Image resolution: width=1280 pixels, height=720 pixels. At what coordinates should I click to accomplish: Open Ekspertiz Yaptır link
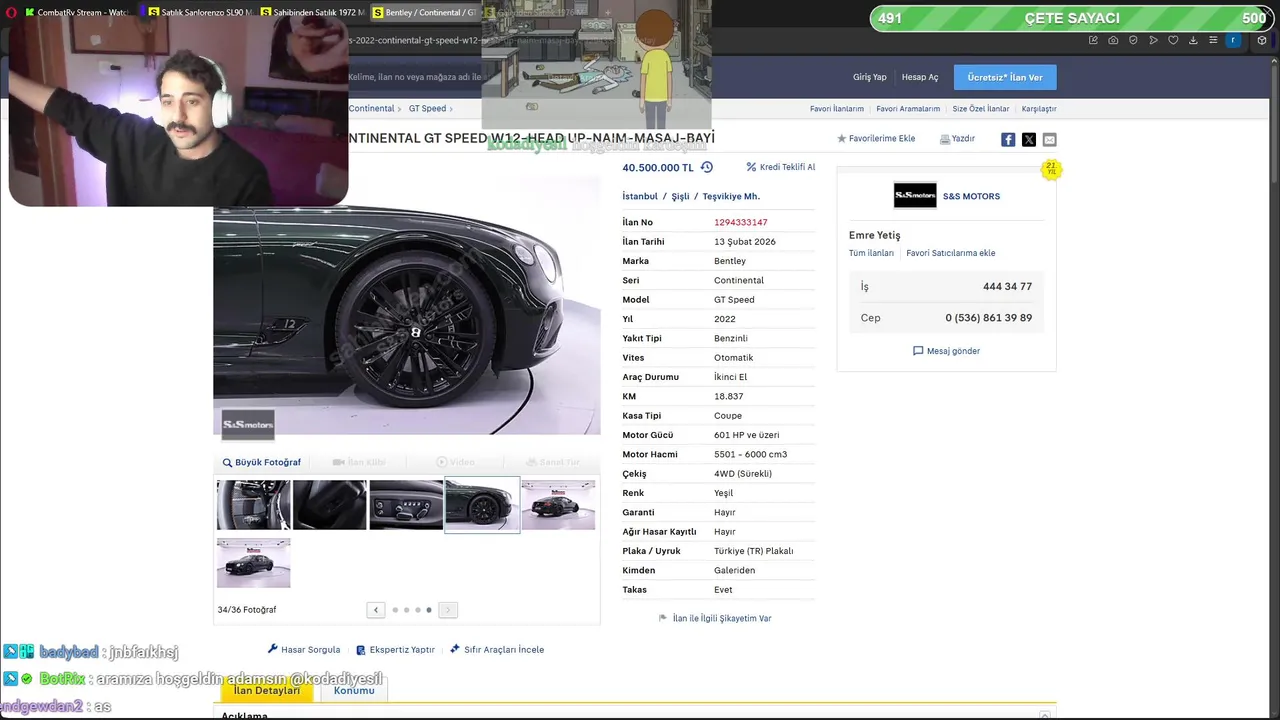click(x=395, y=649)
